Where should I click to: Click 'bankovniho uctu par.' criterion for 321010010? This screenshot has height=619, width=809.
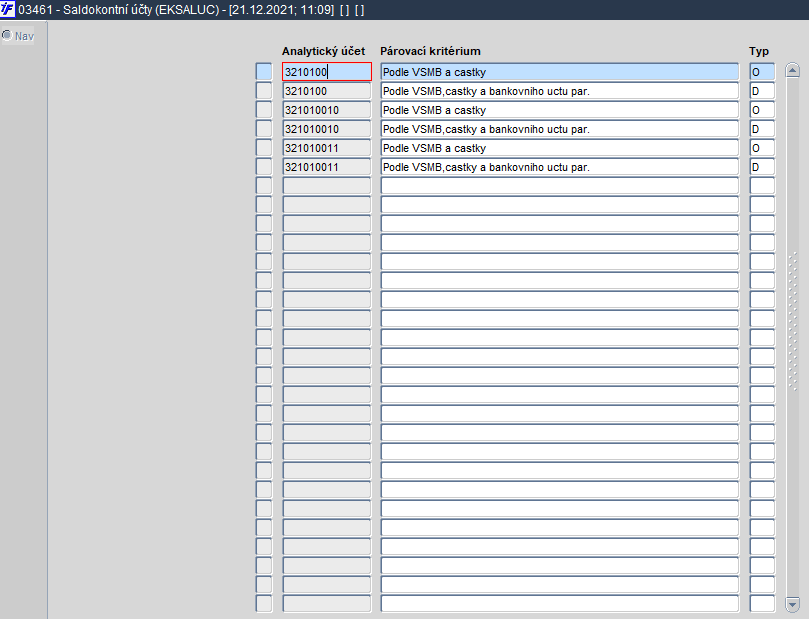click(x=560, y=129)
